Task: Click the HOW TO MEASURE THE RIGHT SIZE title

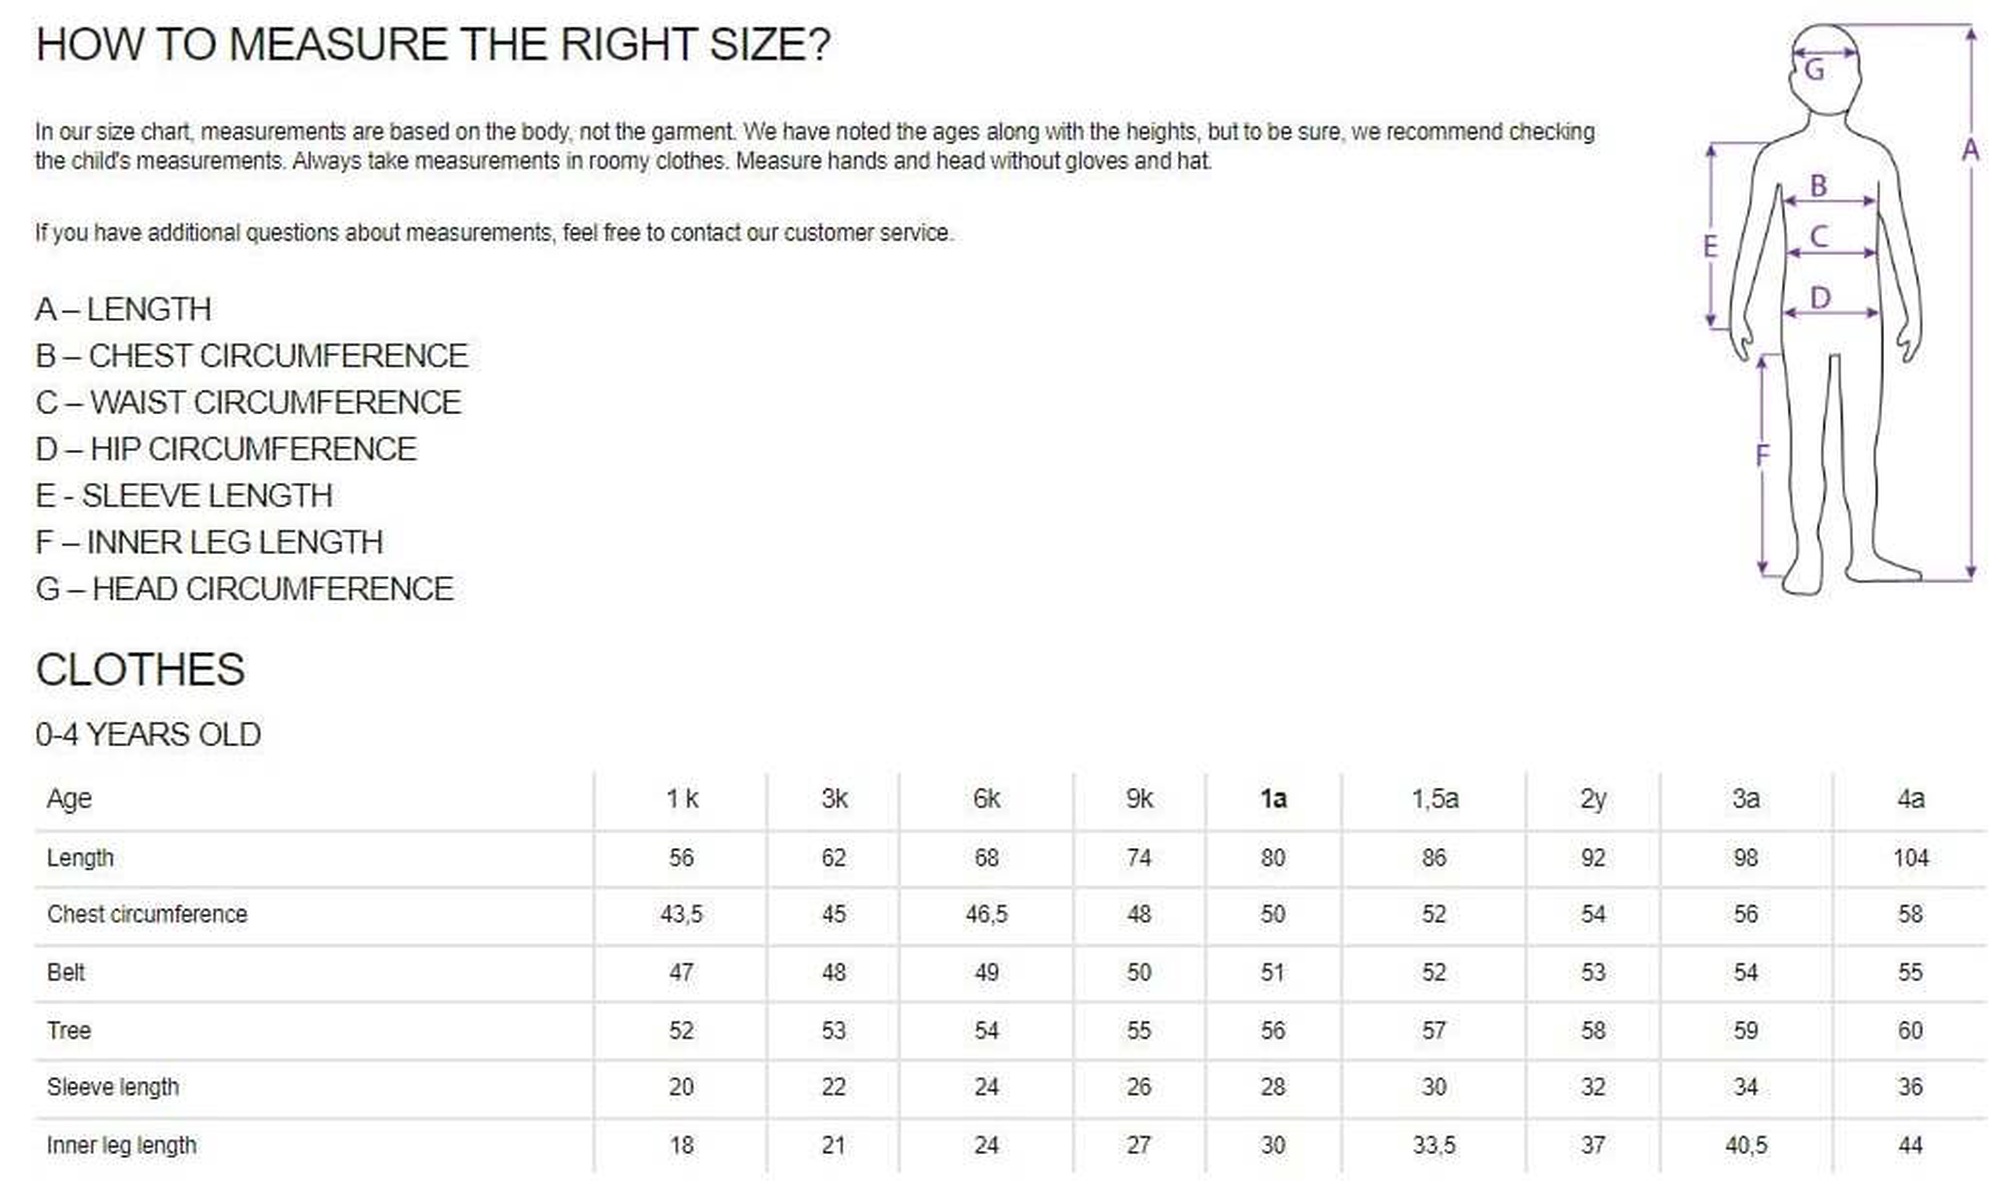Action: [433, 45]
